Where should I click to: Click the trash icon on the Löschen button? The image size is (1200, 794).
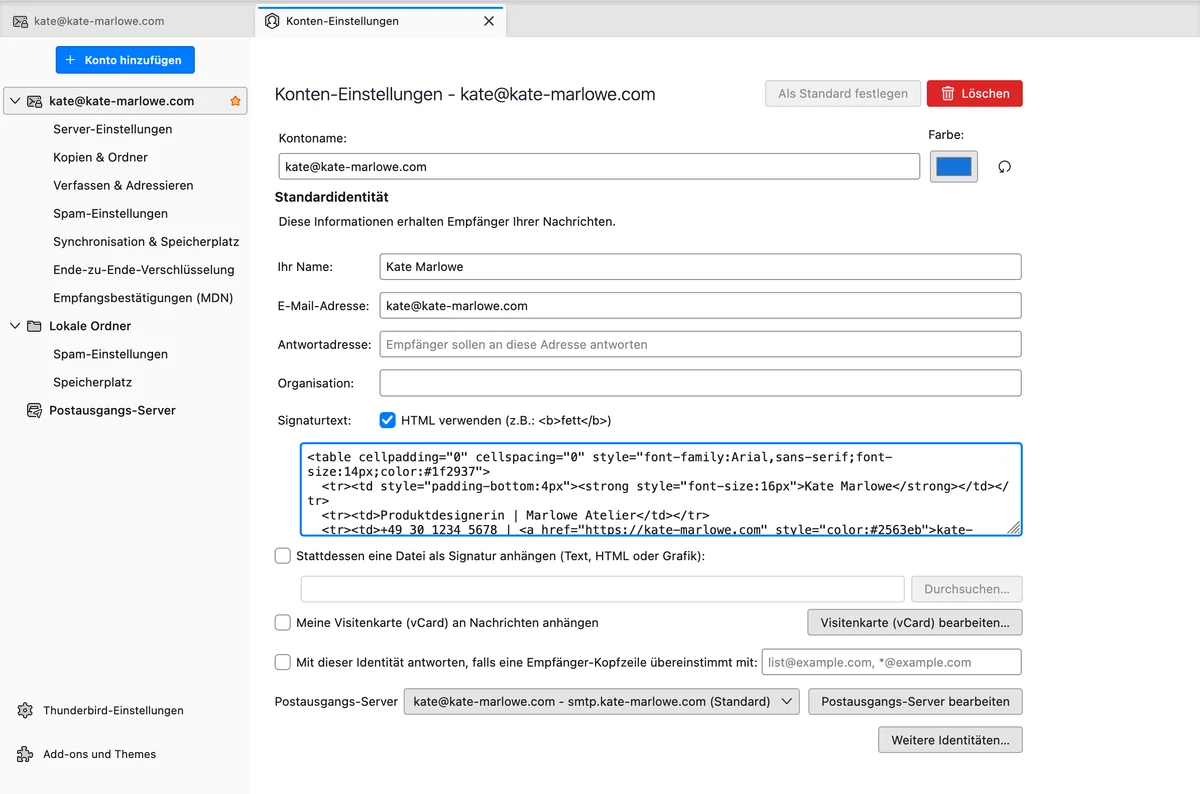coord(946,93)
